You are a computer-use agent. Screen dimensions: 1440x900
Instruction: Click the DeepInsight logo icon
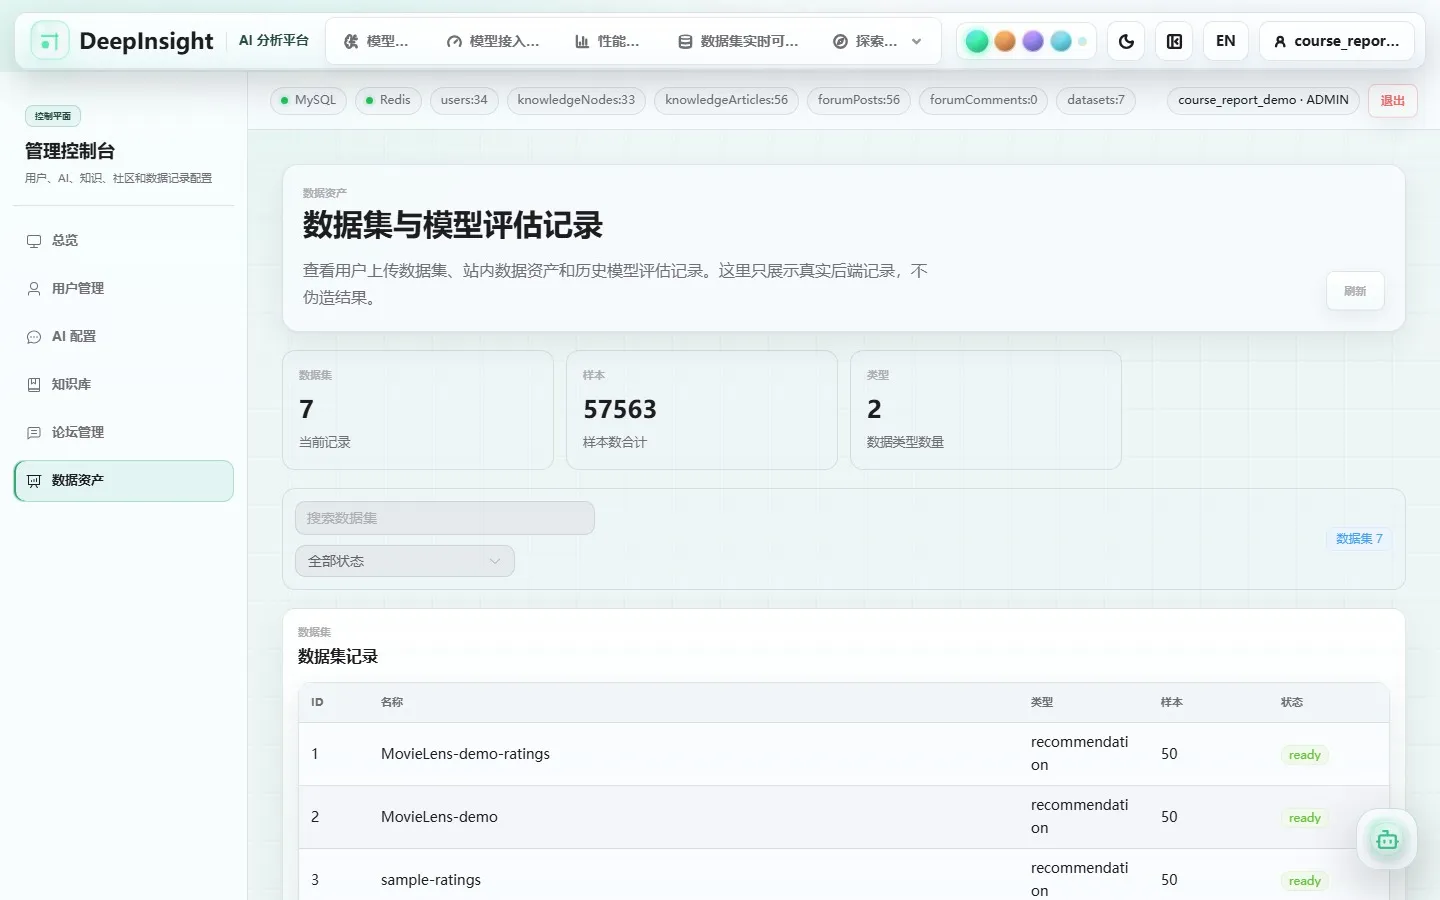tap(50, 41)
